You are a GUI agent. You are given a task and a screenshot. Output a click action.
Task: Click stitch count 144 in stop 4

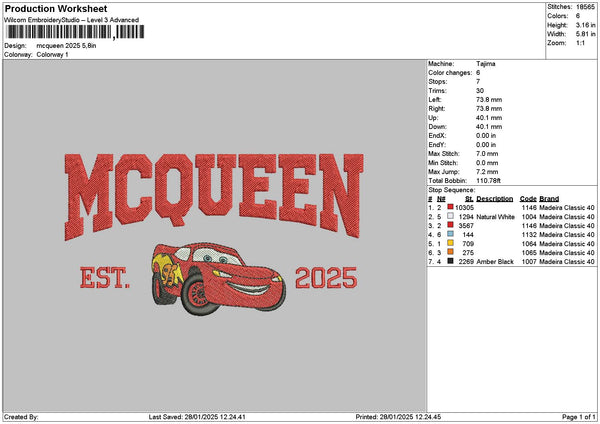click(x=468, y=235)
